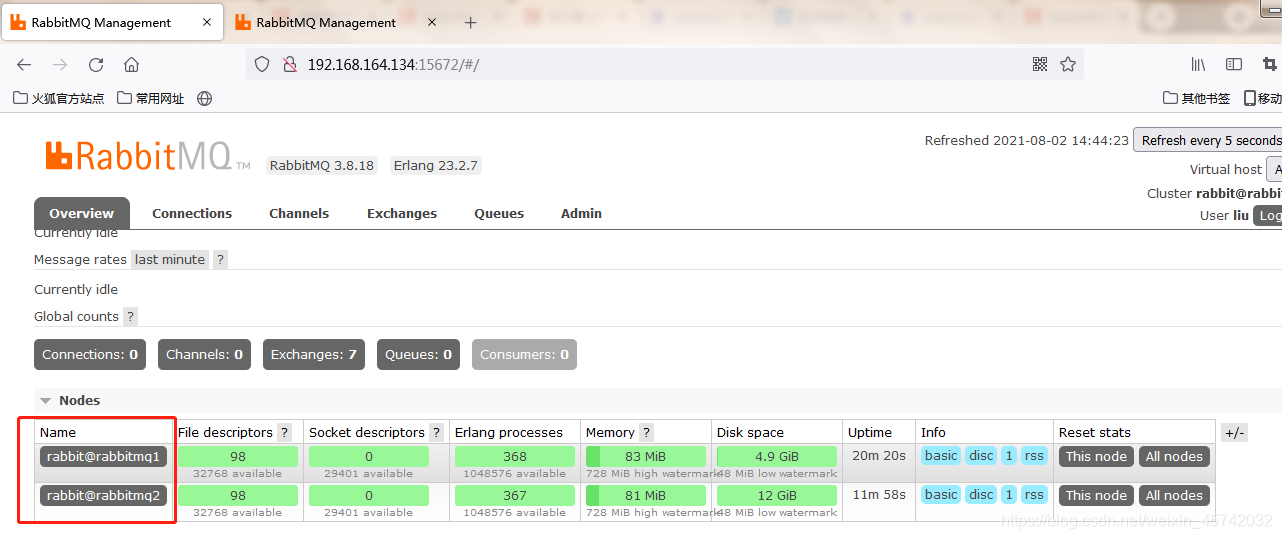
Task: Select the Overview tab
Action: click(82, 213)
